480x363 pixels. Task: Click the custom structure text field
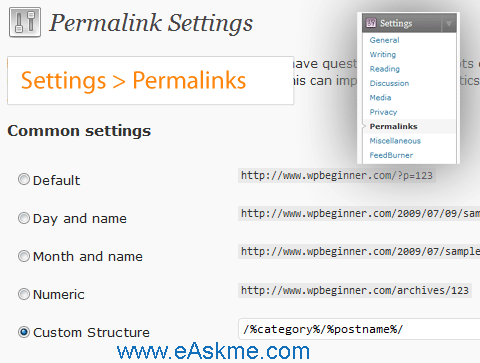tap(359, 329)
